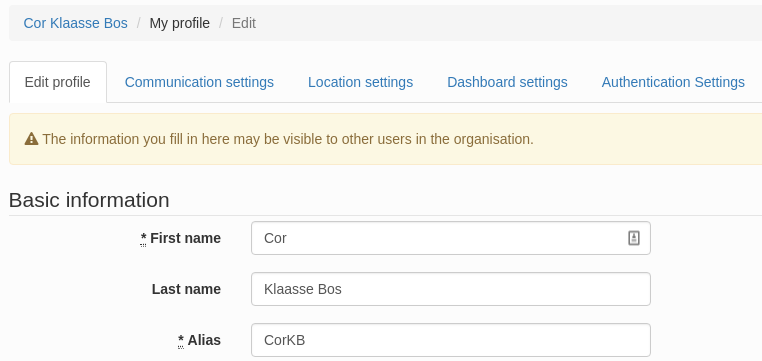Open the Location settings tab
Image resolution: width=762 pixels, height=361 pixels.
(361, 82)
